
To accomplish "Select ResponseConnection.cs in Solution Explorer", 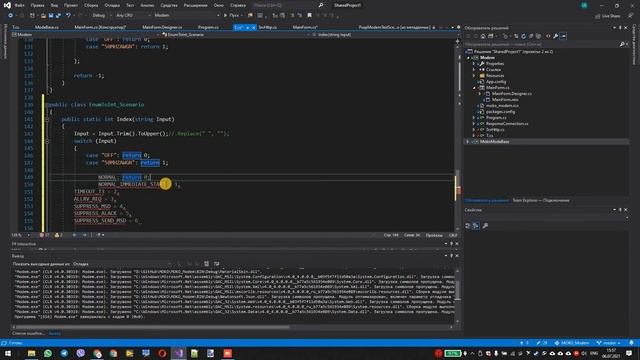I will (507, 124).
